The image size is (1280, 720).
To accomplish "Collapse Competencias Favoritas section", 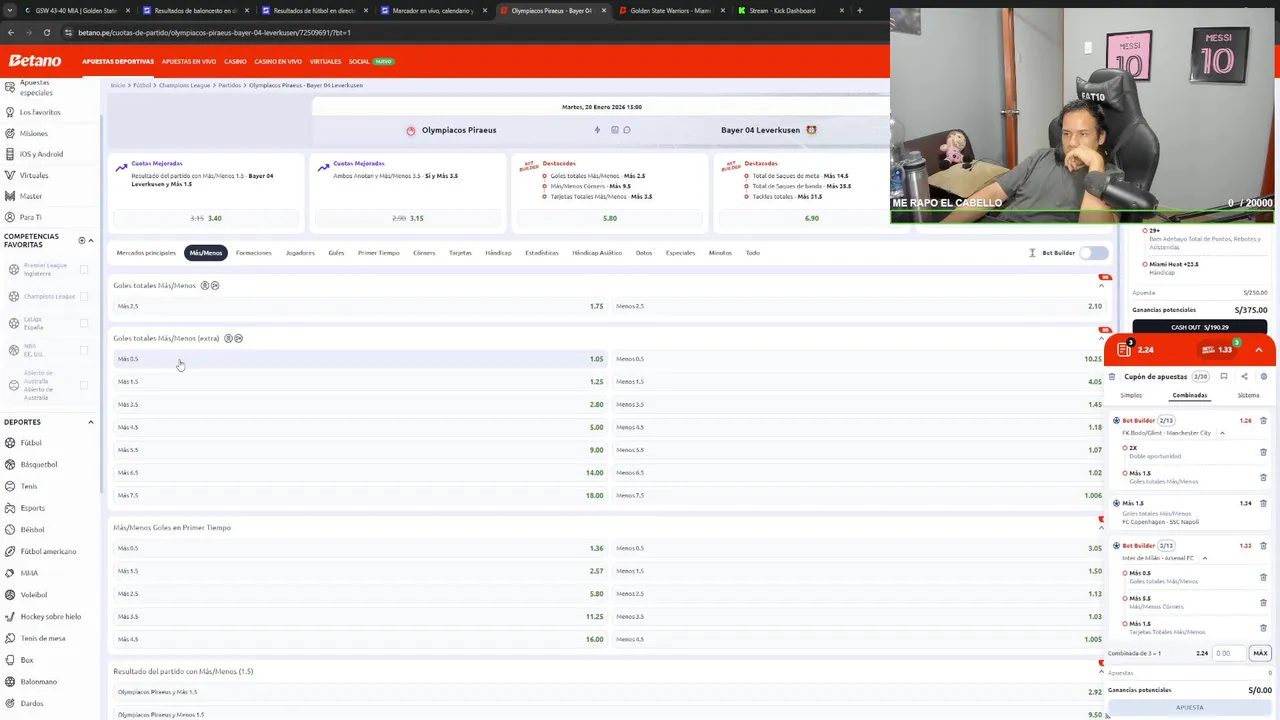I will [x=91, y=240].
